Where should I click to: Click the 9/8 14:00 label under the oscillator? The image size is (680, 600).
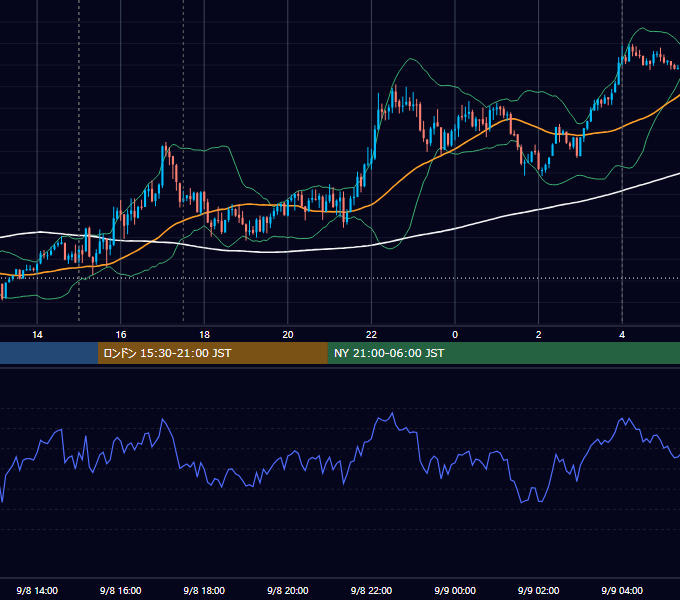pos(37,590)
